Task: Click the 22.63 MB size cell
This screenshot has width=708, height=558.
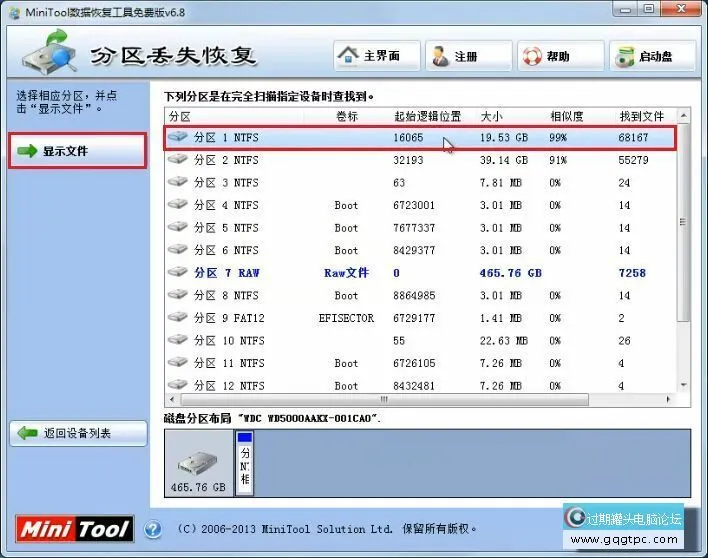Action: pyautogui.click(x=503, y=340)
